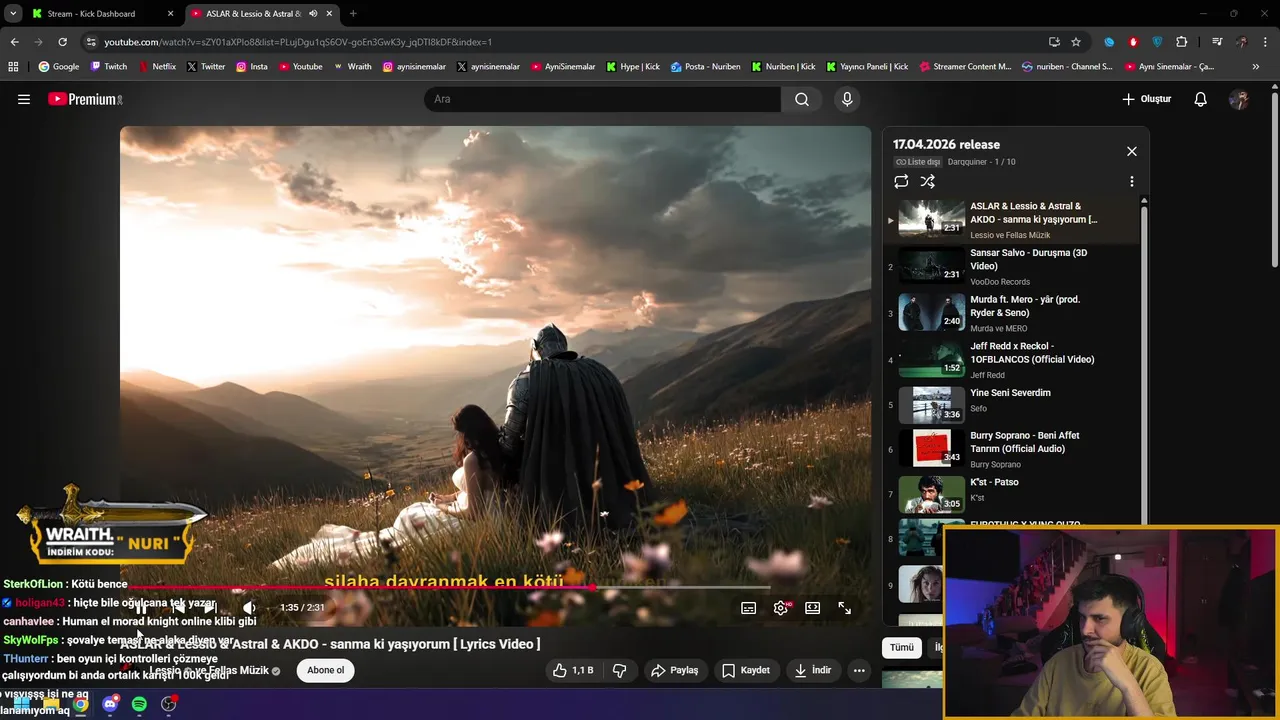Viewport: 1280px width, 720px height.
Task: Open the Streamer Content M... bookmark
Action: [x=965, y=67]
